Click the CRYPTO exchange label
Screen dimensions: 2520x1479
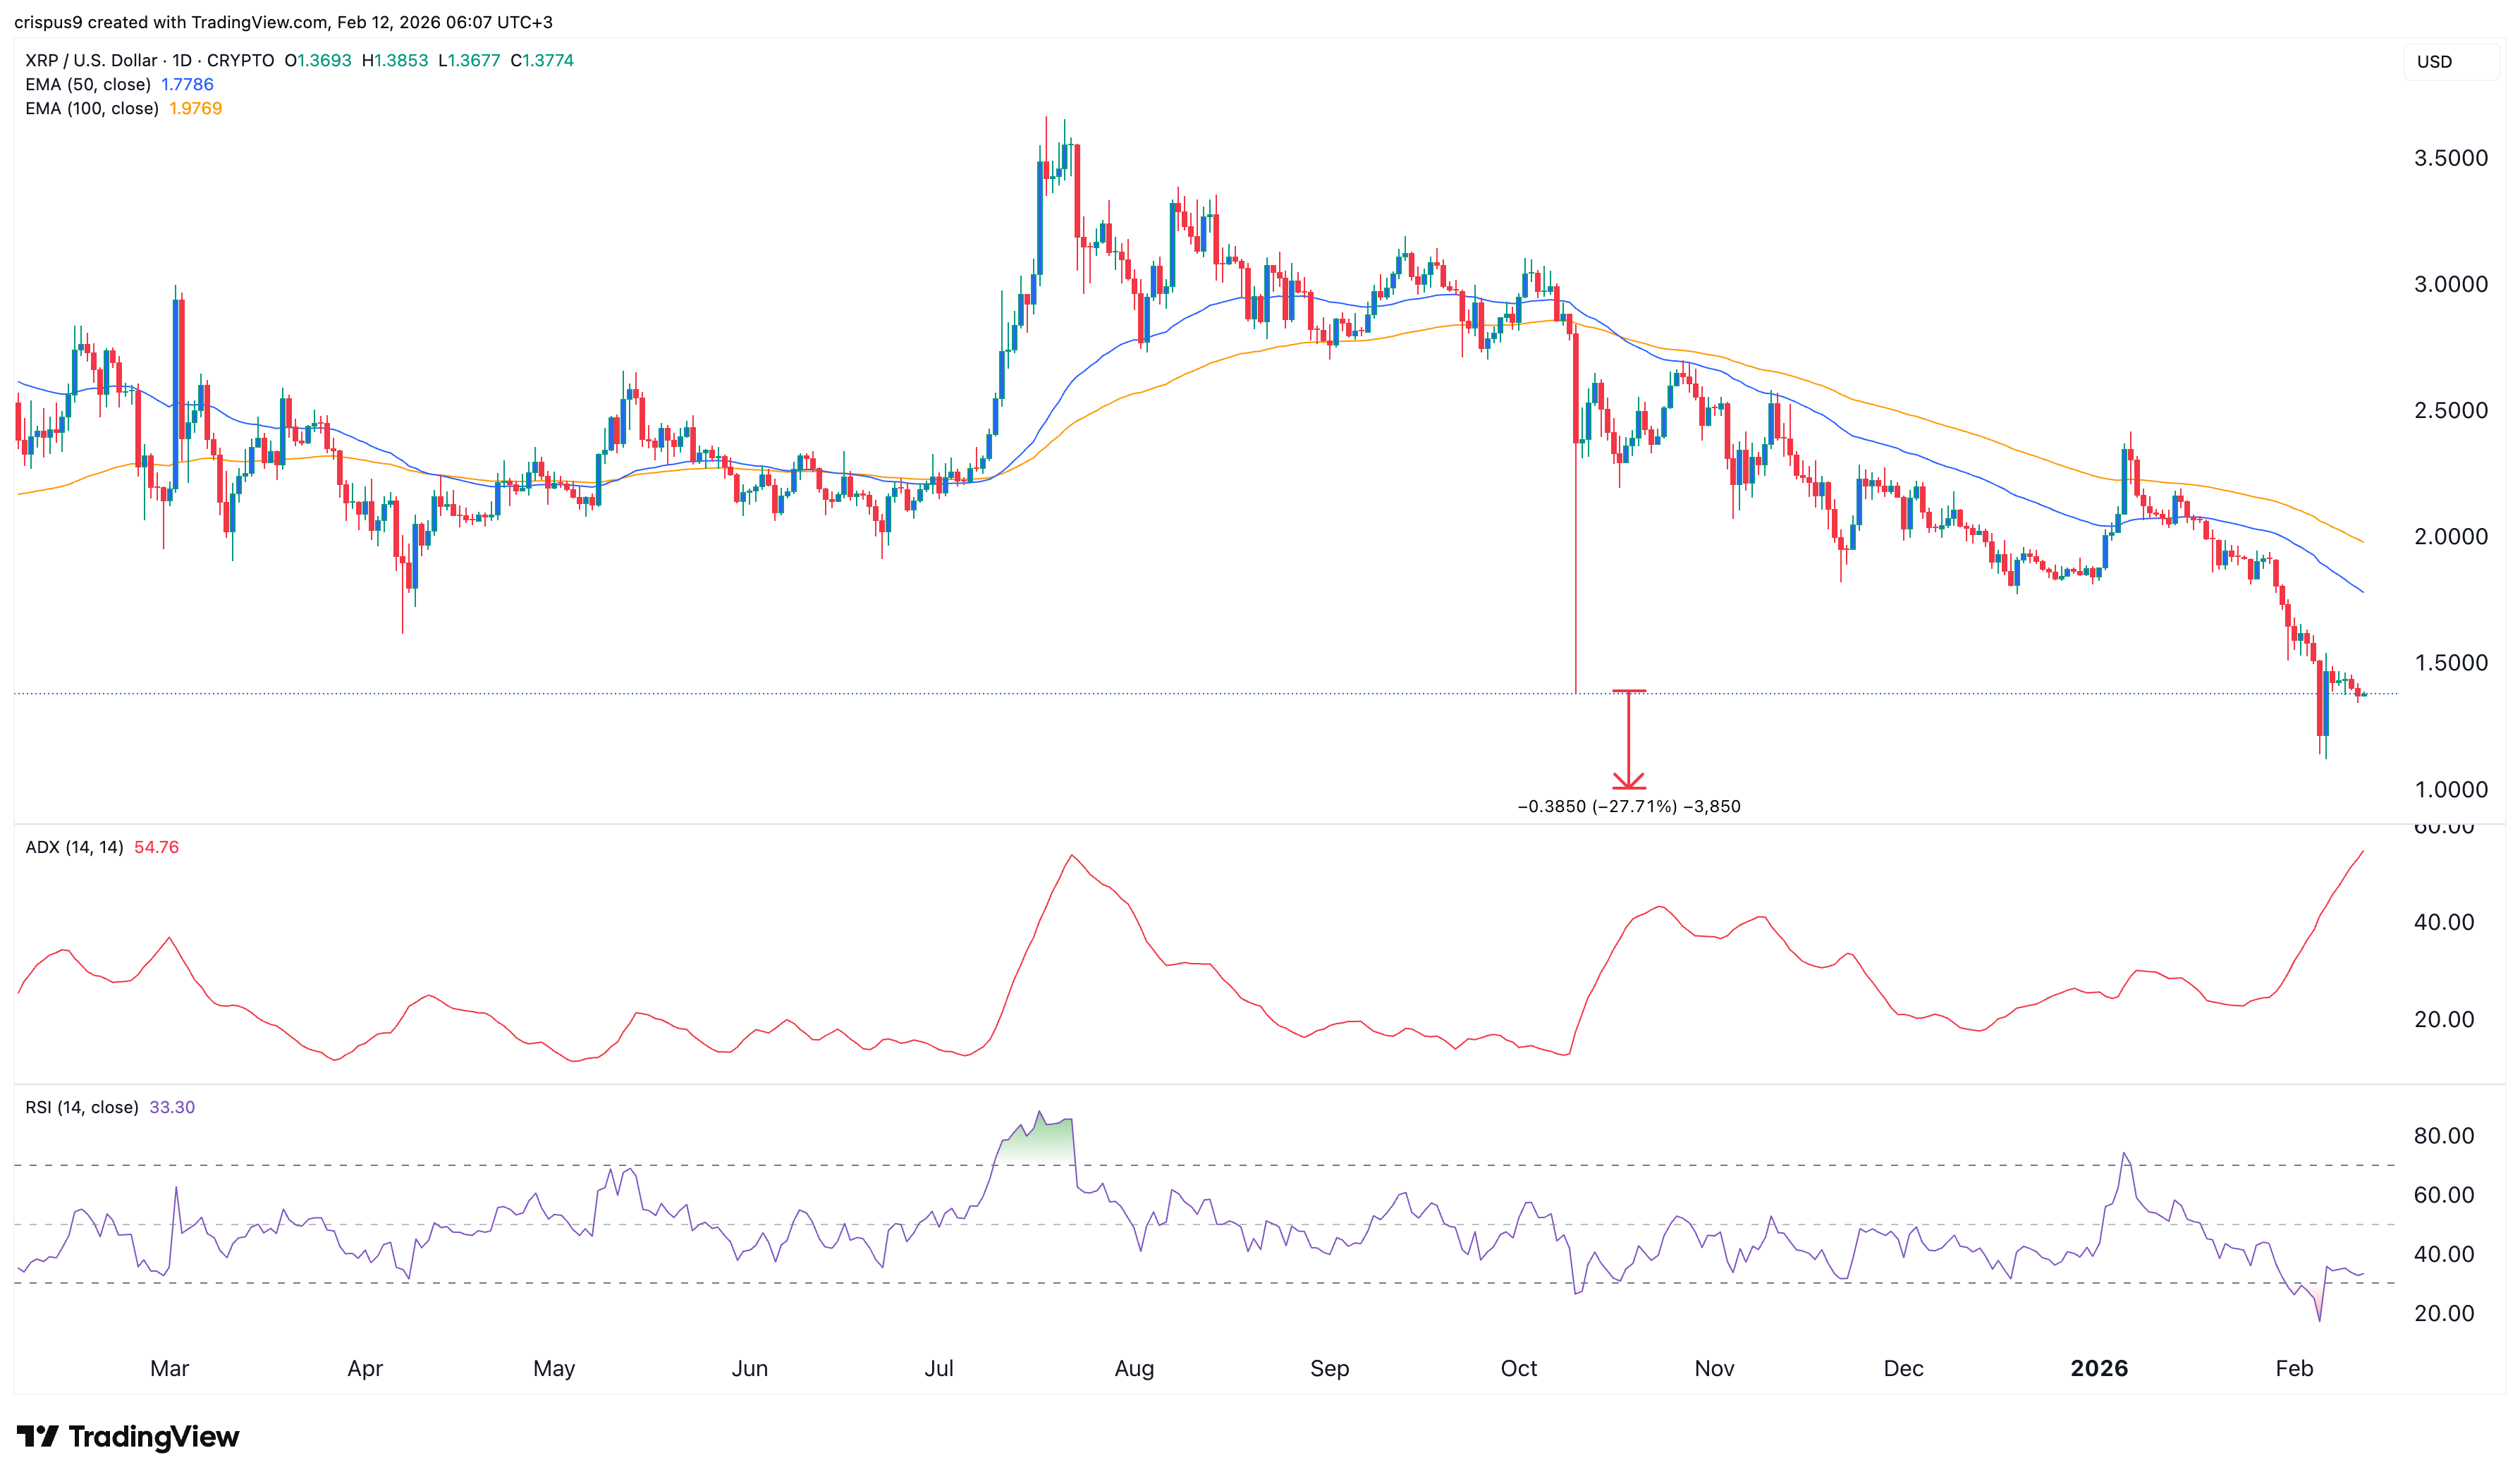[246, 60]
